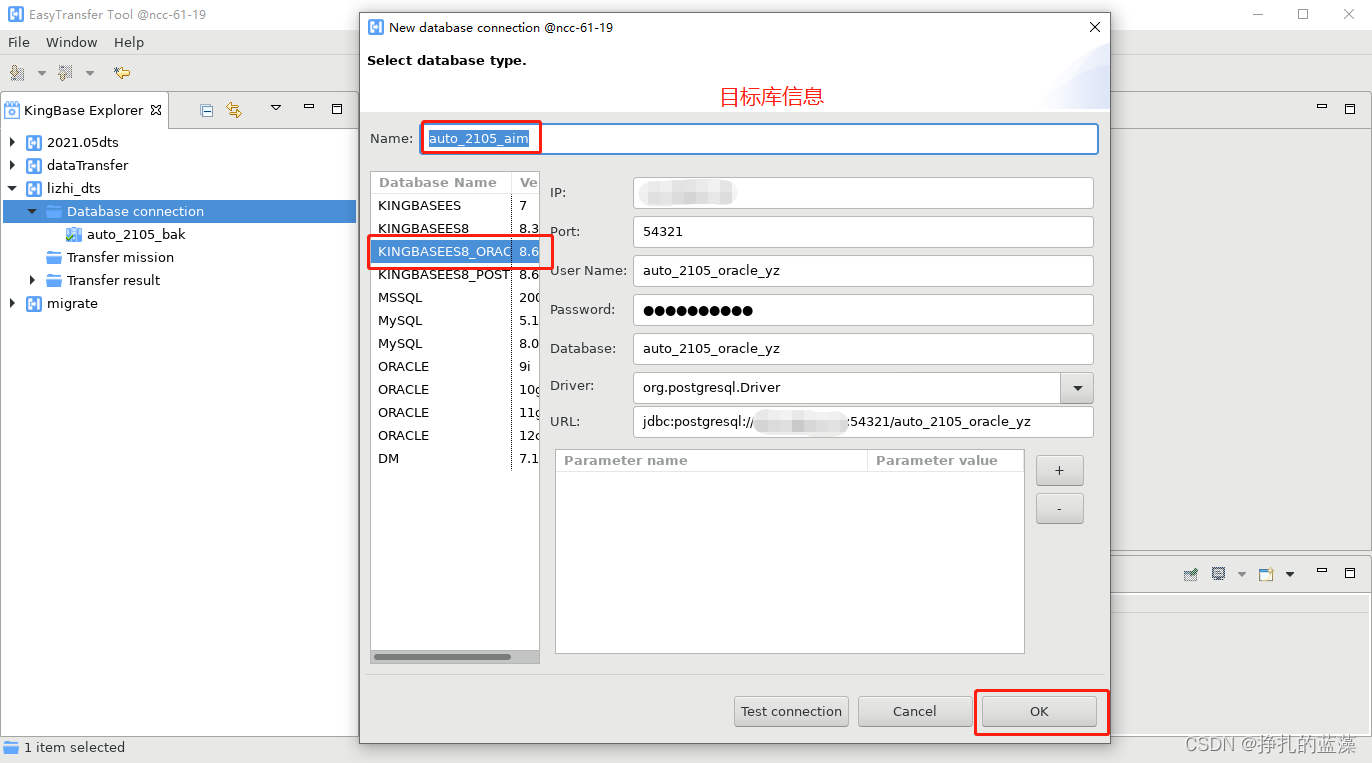Click the migrate project icon
Image resolution: width=1372 pixels, height=763 pixels.
click(x=34, y=303)
